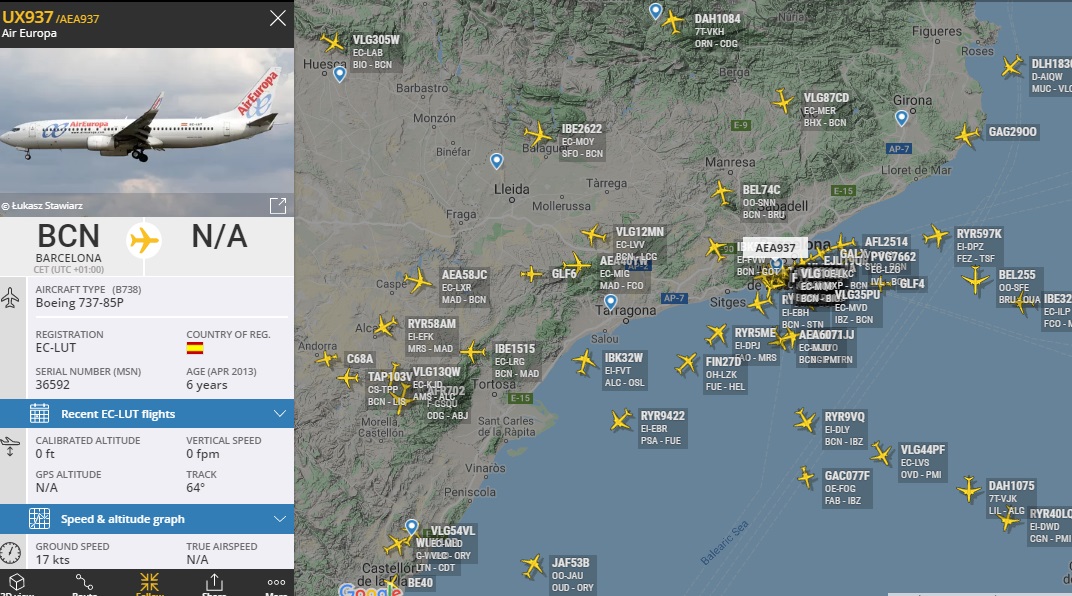Close the UX937 flight details panel

pos(278,18)
